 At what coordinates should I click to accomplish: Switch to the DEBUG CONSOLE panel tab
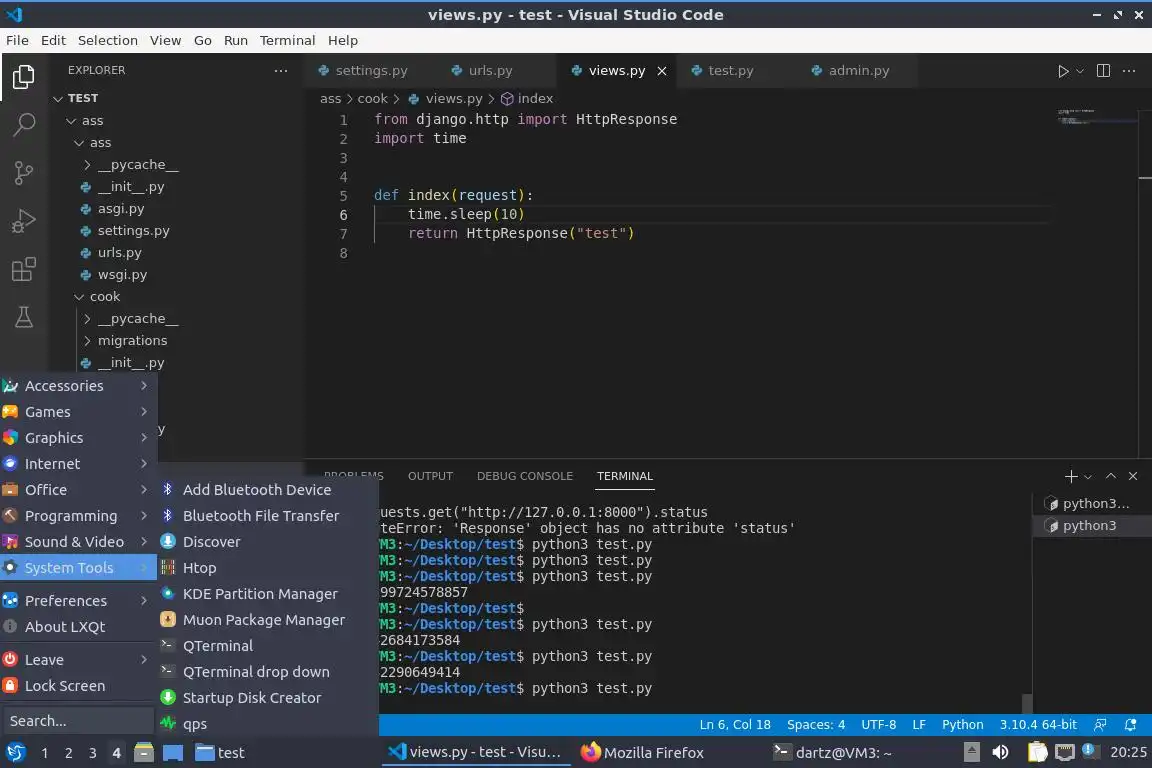[x=525, y=476]
